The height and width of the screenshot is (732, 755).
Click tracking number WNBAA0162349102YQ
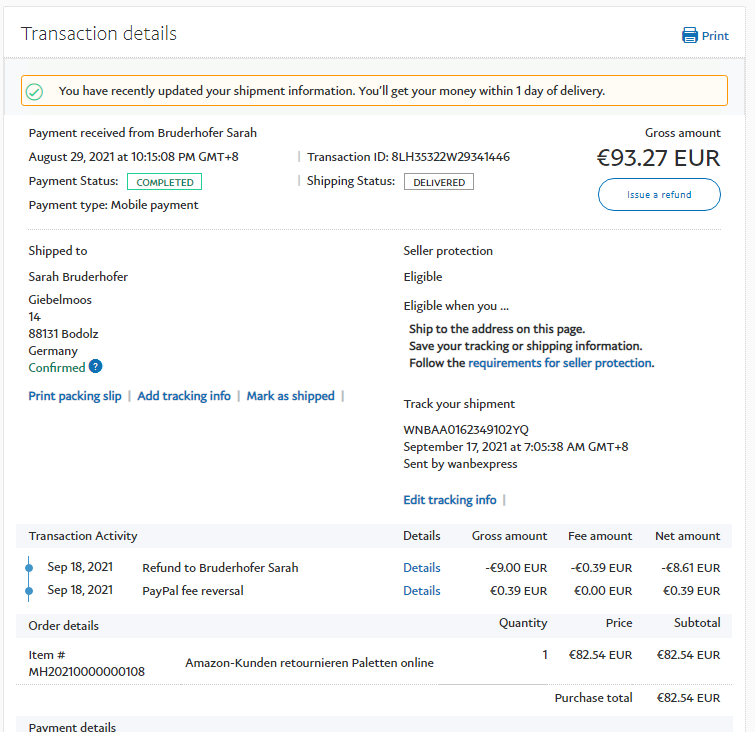(465, 430)
